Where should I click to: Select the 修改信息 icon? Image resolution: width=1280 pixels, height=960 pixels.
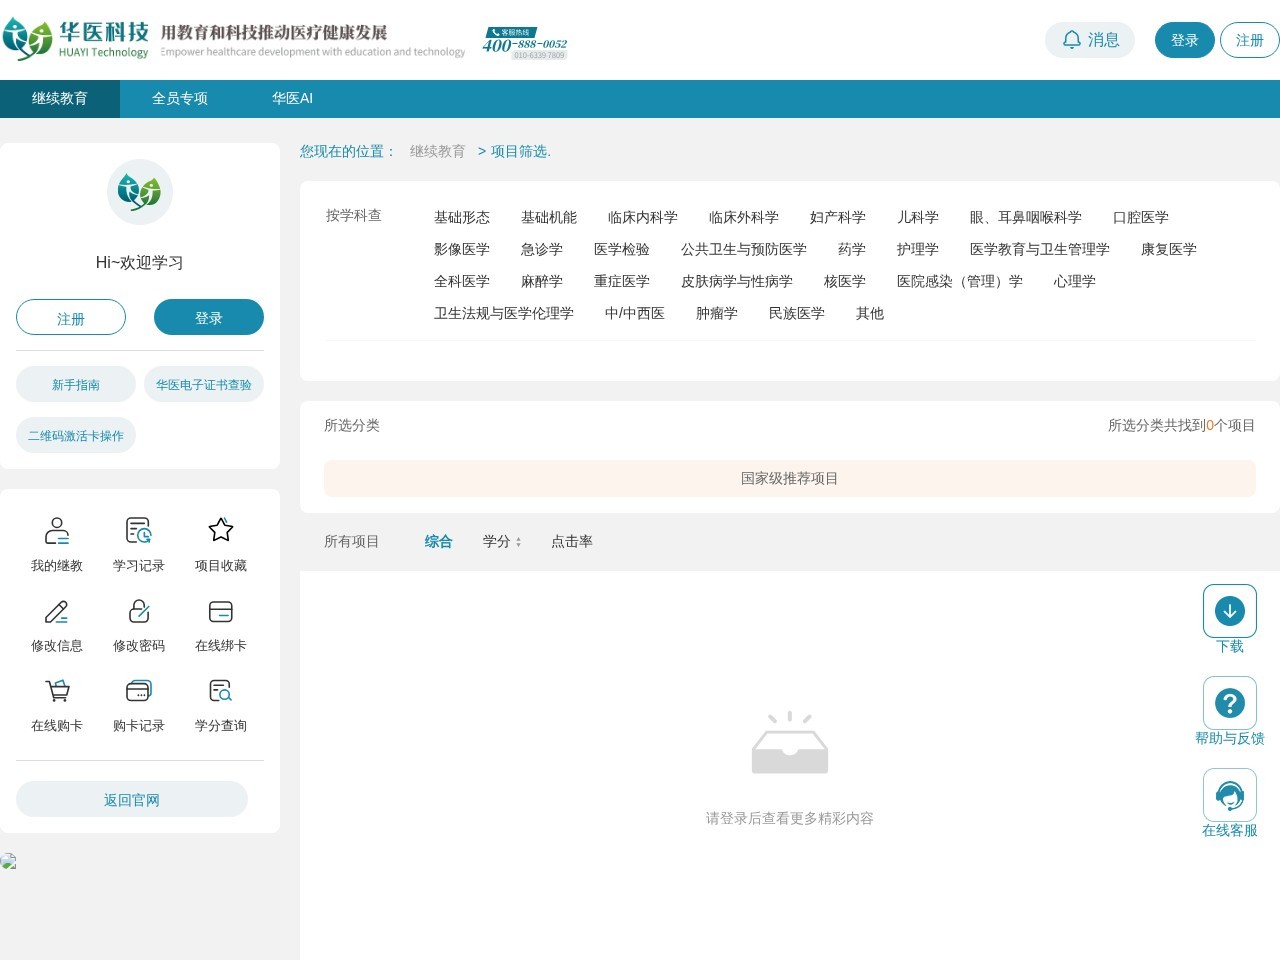point(57,623)
